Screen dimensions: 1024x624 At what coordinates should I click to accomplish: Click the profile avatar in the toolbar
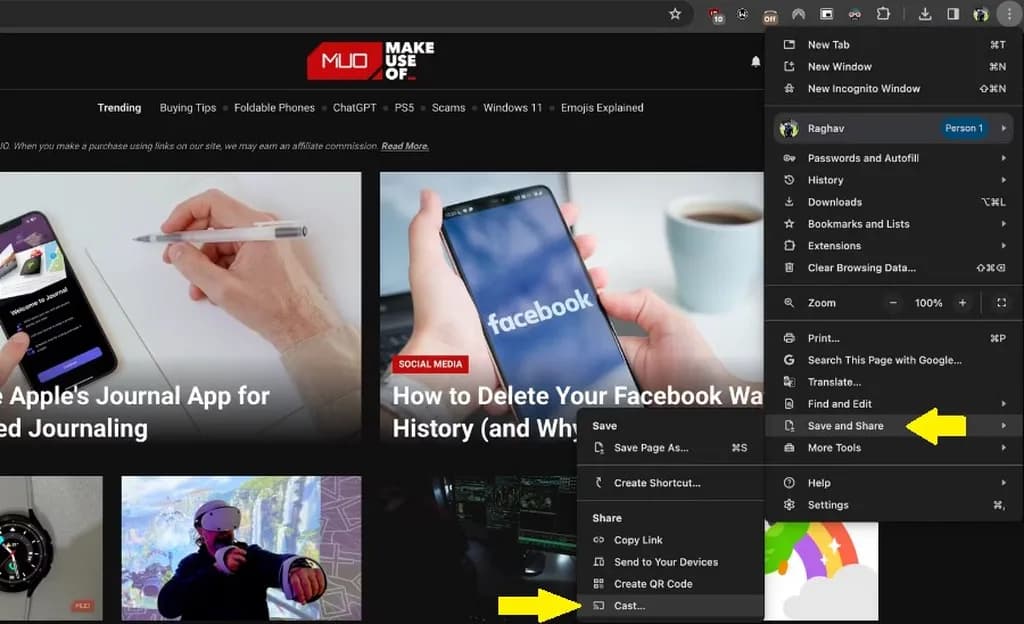(x=981, y=14)
